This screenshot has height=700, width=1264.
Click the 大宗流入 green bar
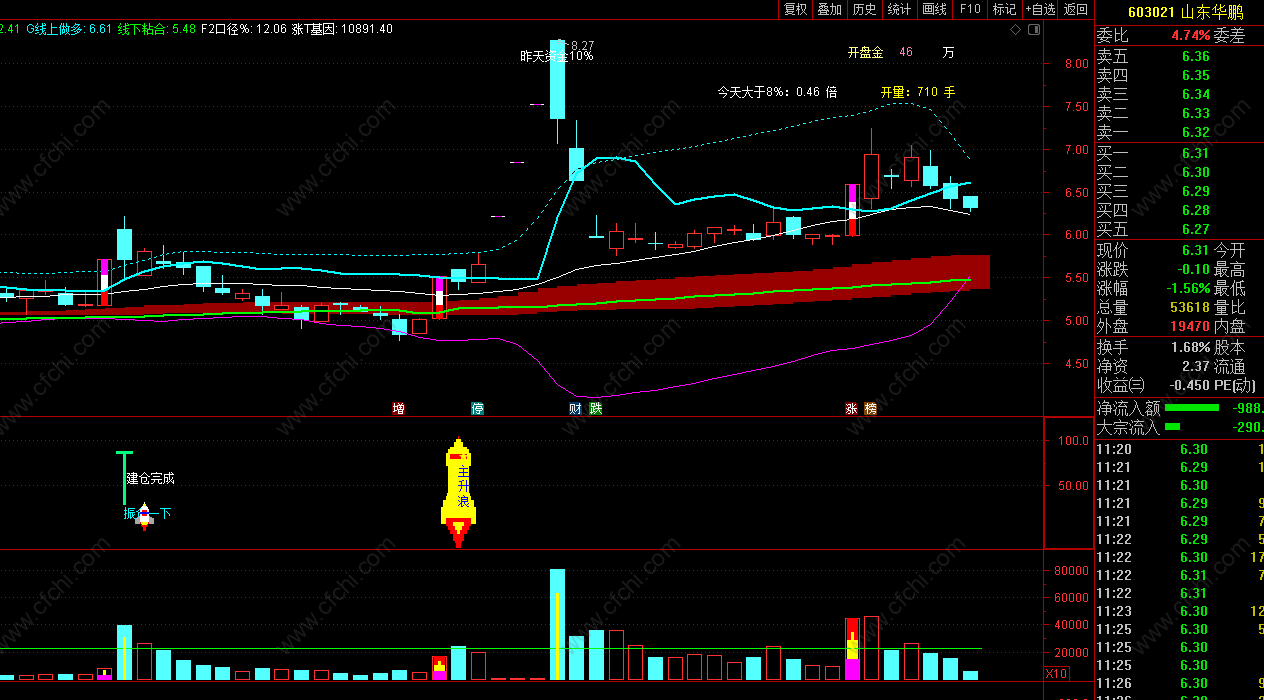(1172, 427)
